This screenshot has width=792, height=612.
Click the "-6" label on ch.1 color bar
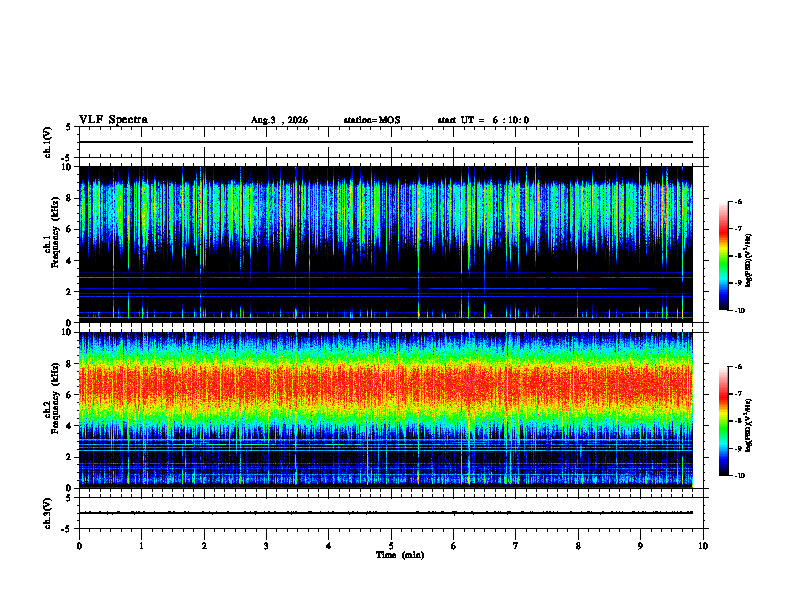click(738, 202)
